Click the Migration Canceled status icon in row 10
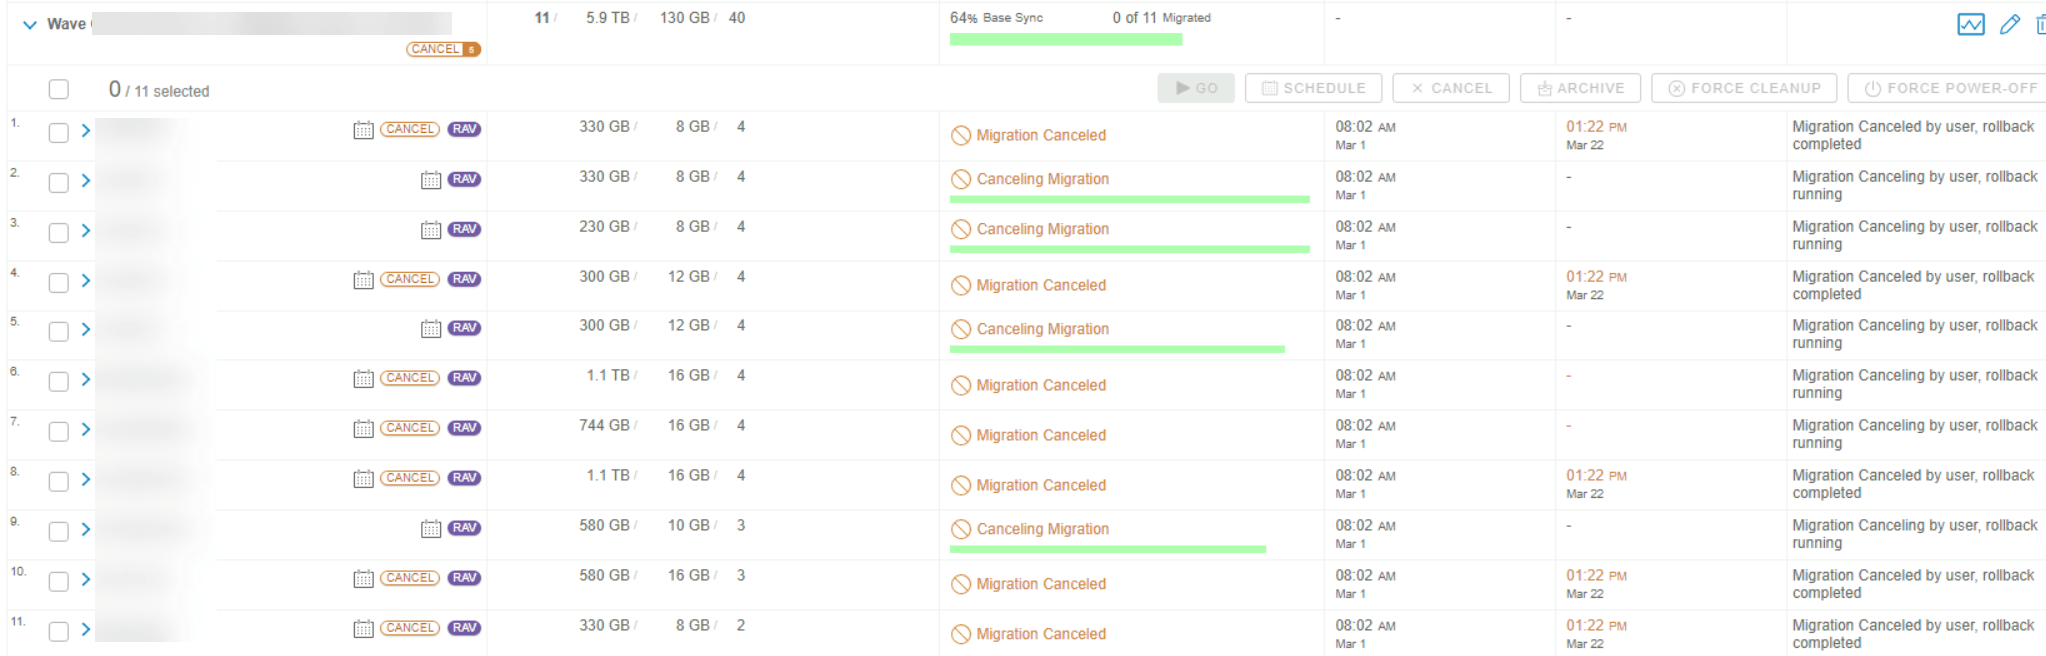This screenshot has width=2046, height=656. (961, 584)
